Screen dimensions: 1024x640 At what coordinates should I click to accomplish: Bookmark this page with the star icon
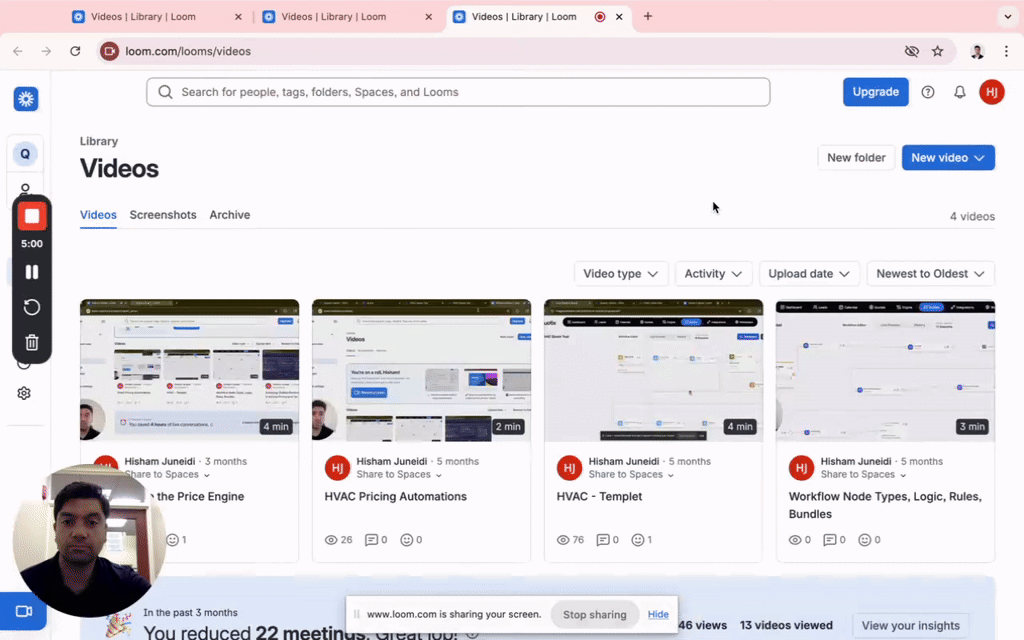point(937,51)
